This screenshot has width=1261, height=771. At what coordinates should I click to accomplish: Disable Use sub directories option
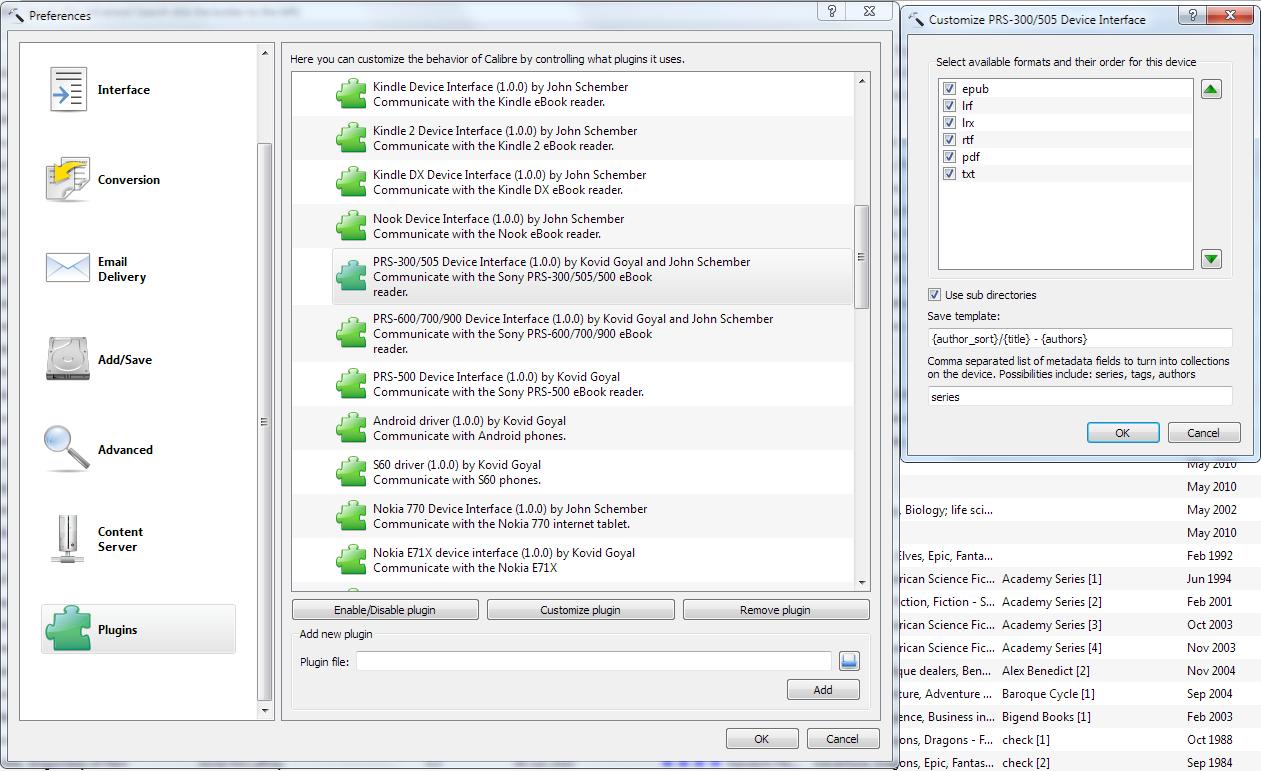pos(934,295)
